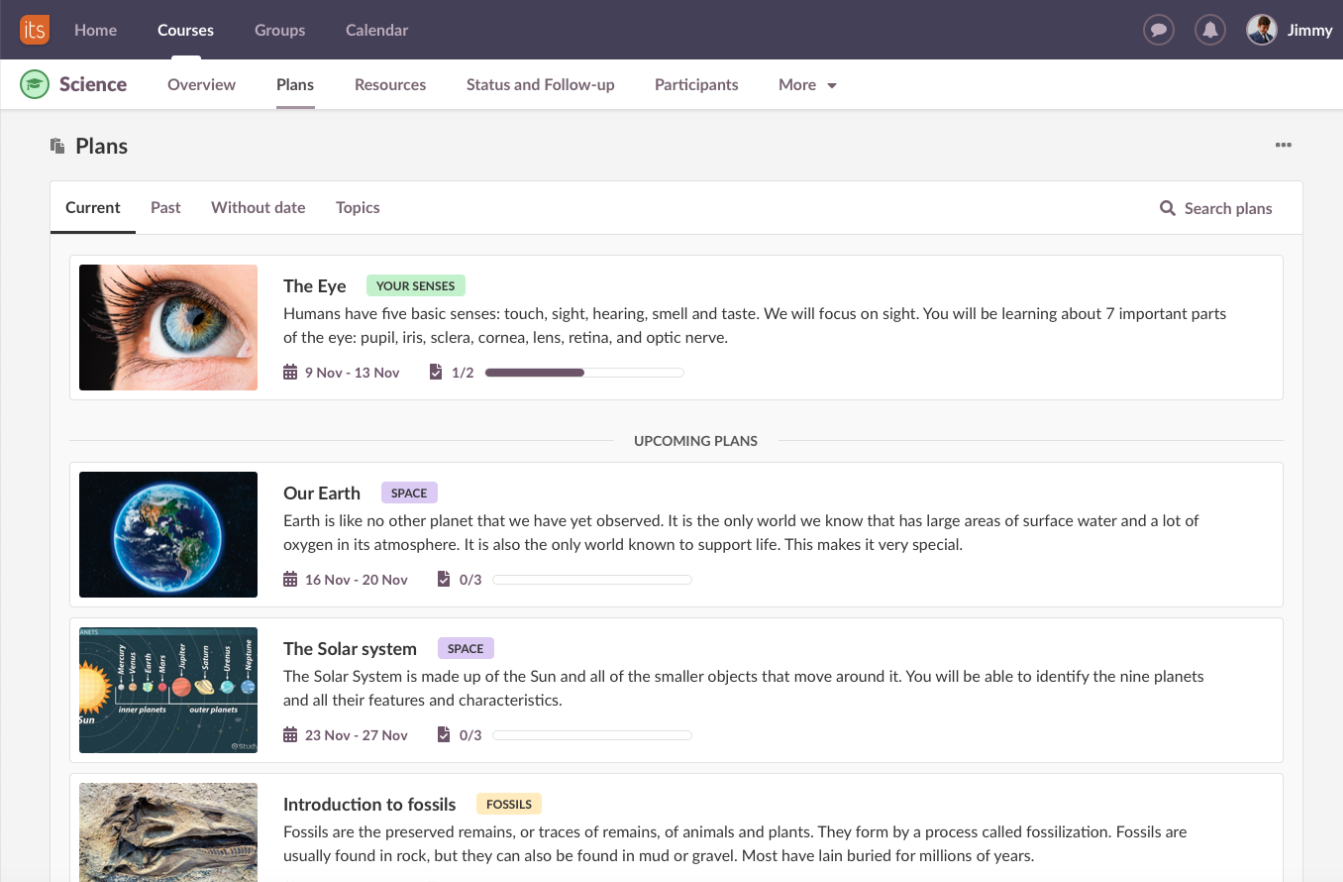Open the notifications bell icon

[x=1210, y=30]
